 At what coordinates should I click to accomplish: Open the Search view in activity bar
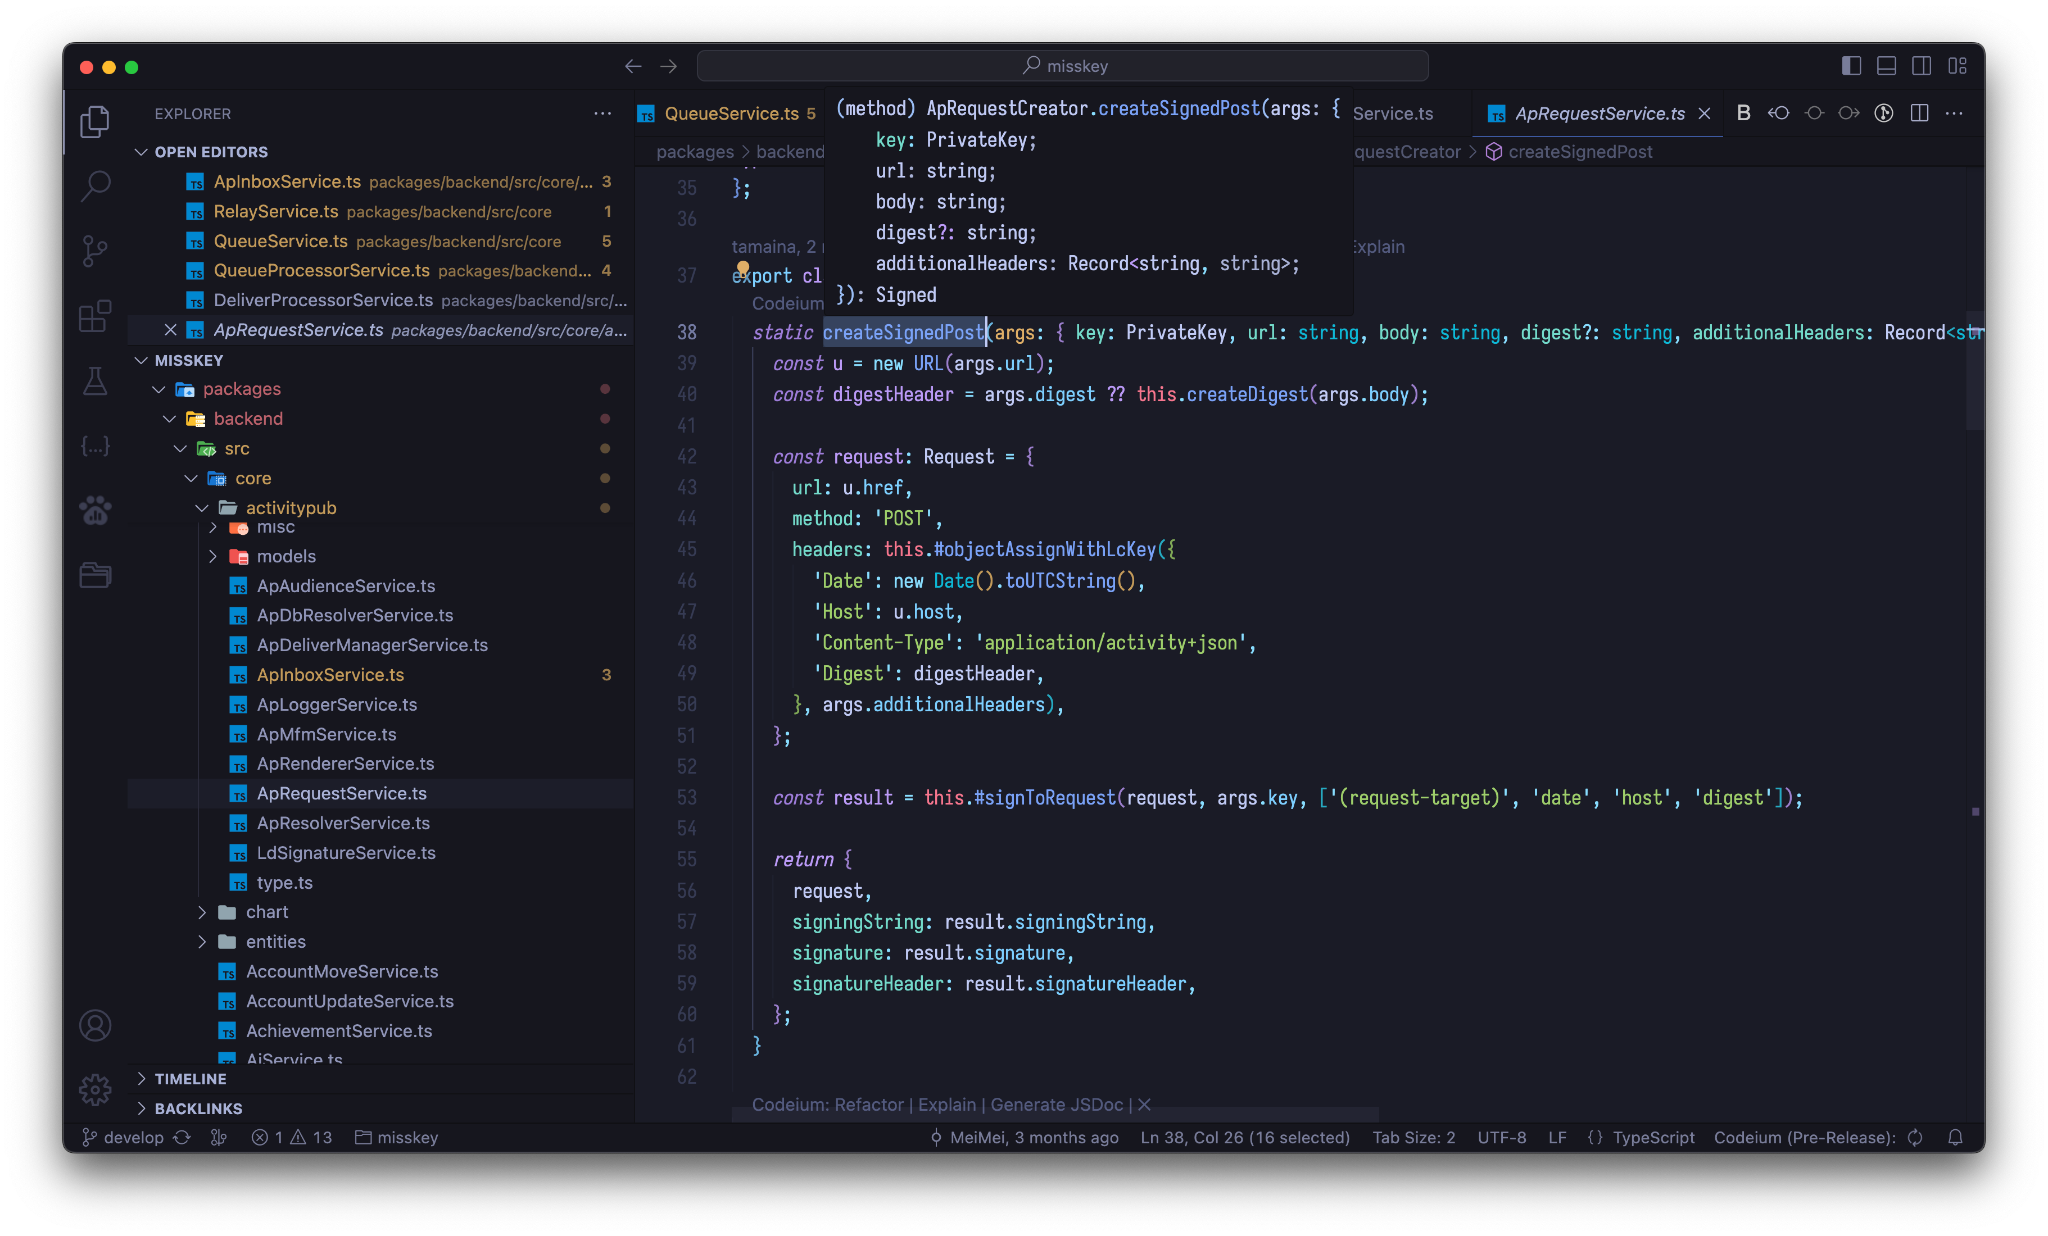point(95,186)
